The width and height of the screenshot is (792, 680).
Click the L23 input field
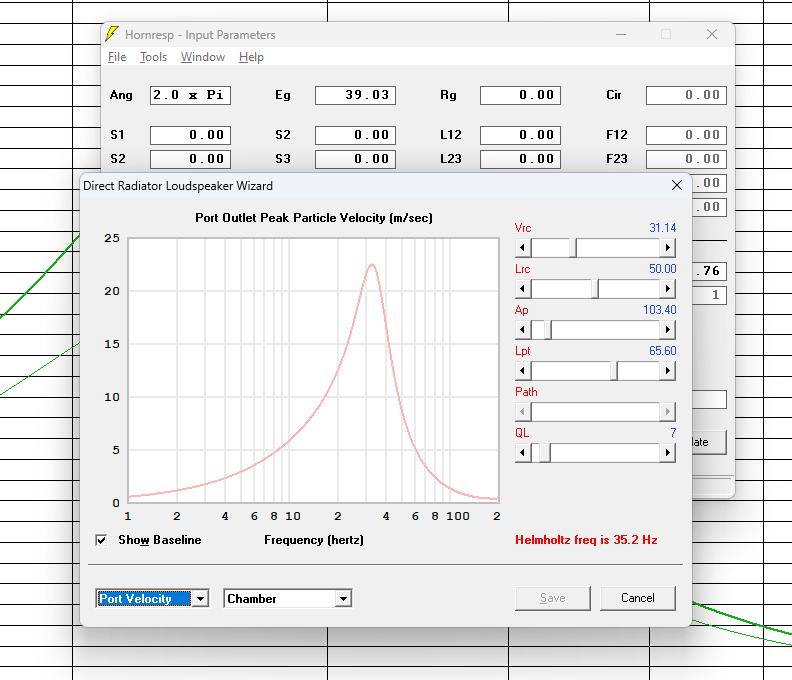coord(520,159)
